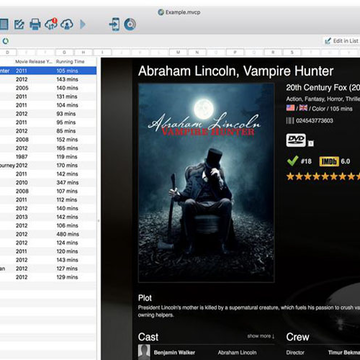Select the row with 85 mins
Viewport: 360px width, 360px height.
click(48, 131)
